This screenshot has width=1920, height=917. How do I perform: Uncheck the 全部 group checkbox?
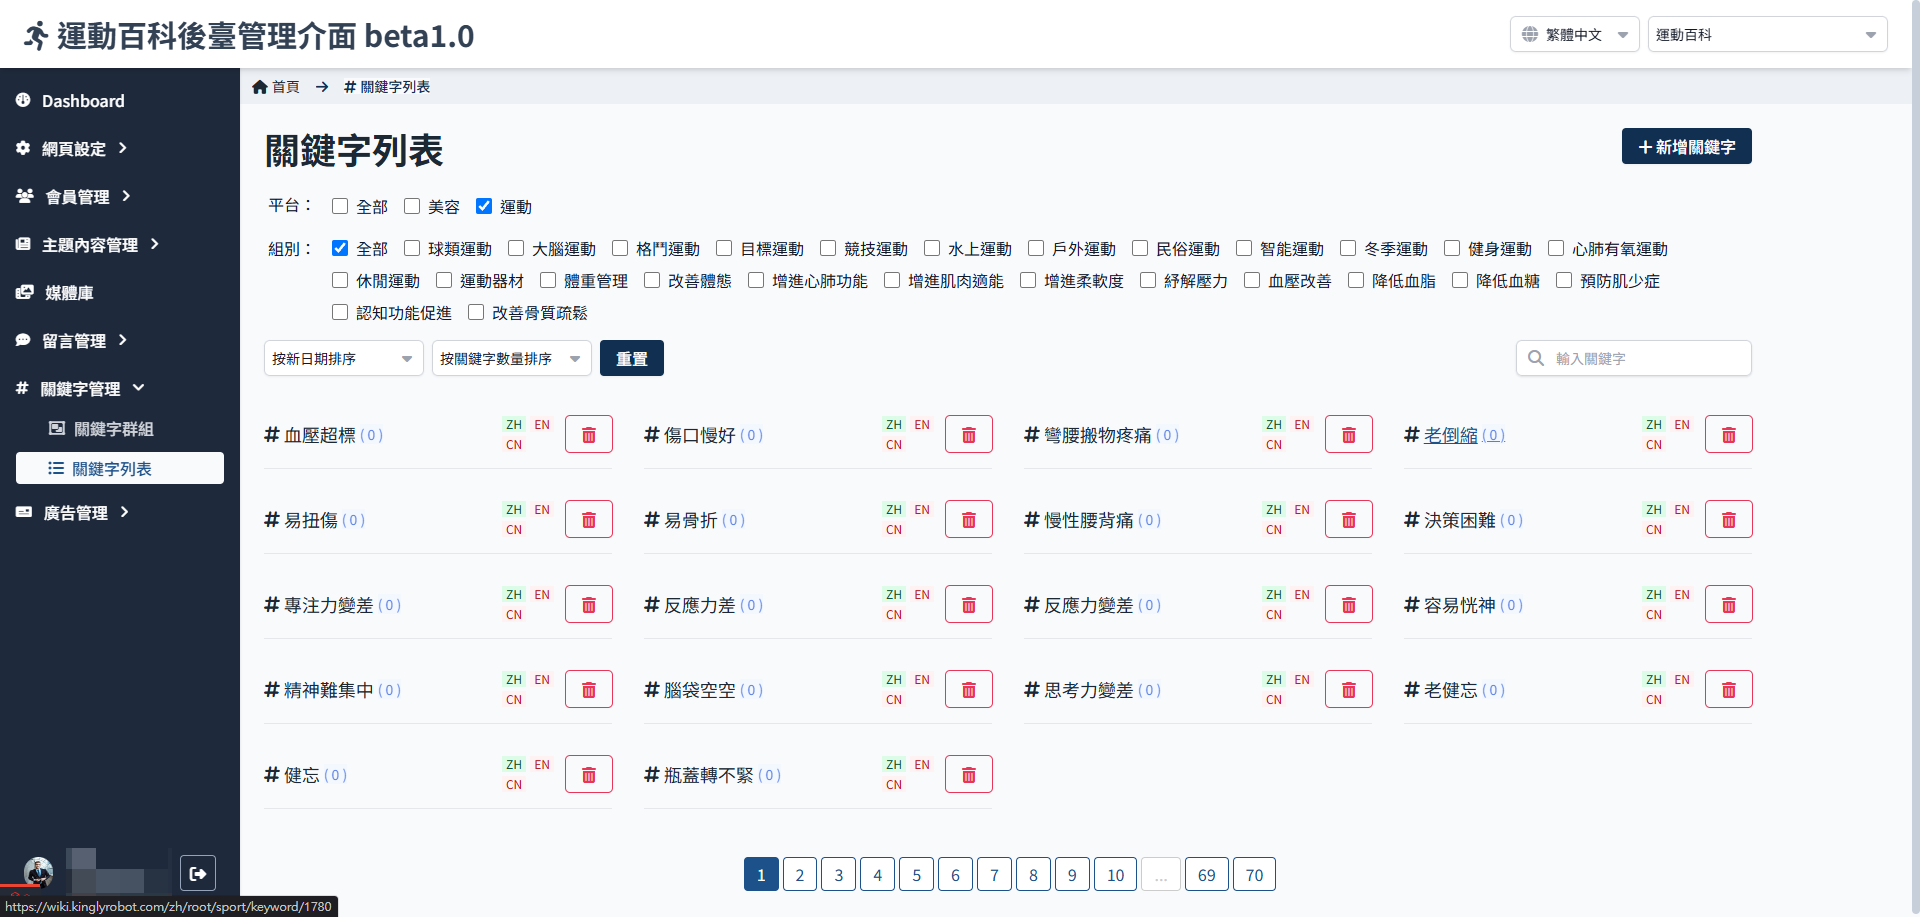[340, 248]
